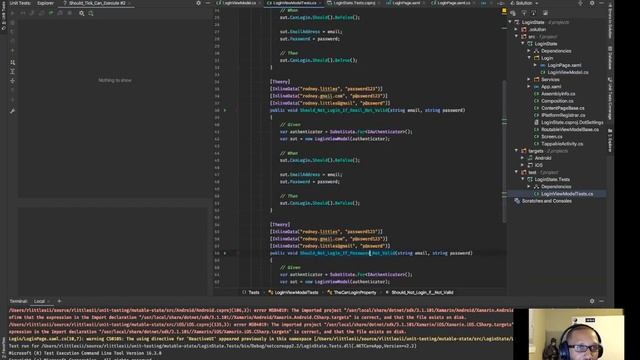Open Terminal panel settings gear
The width and height of the screenshot is (640, 360).
592,301
